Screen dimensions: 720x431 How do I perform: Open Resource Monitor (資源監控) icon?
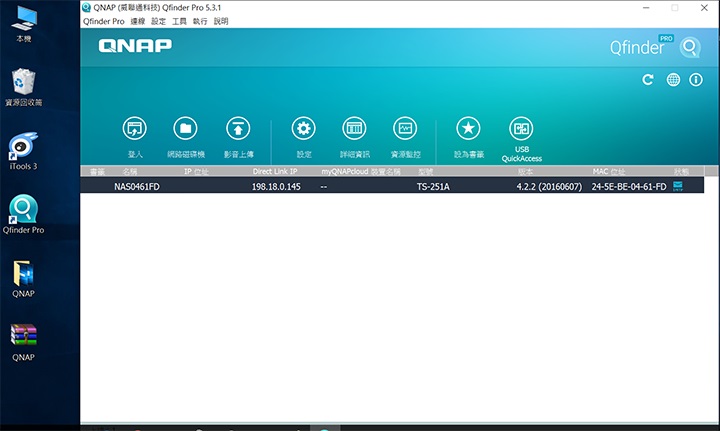click(405, 129)
